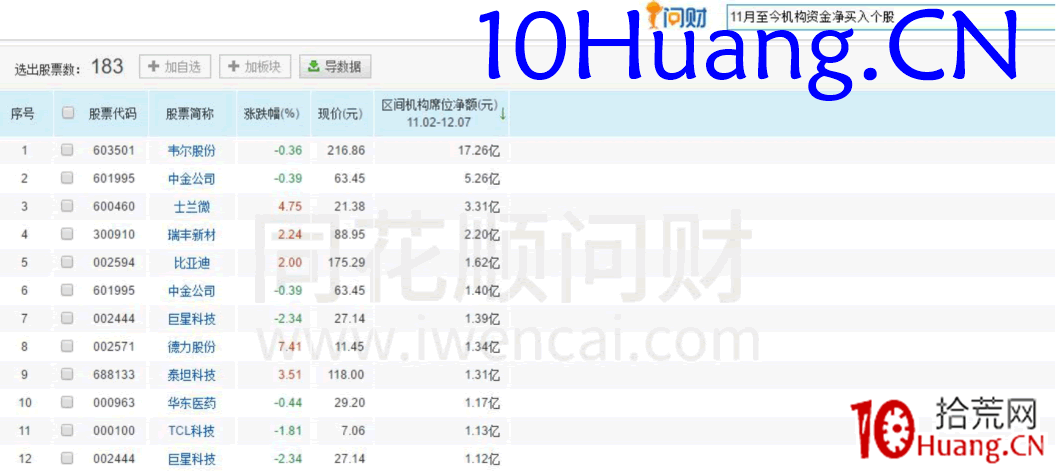
Task: Click stock code 600460
Action: click(114, 207)
